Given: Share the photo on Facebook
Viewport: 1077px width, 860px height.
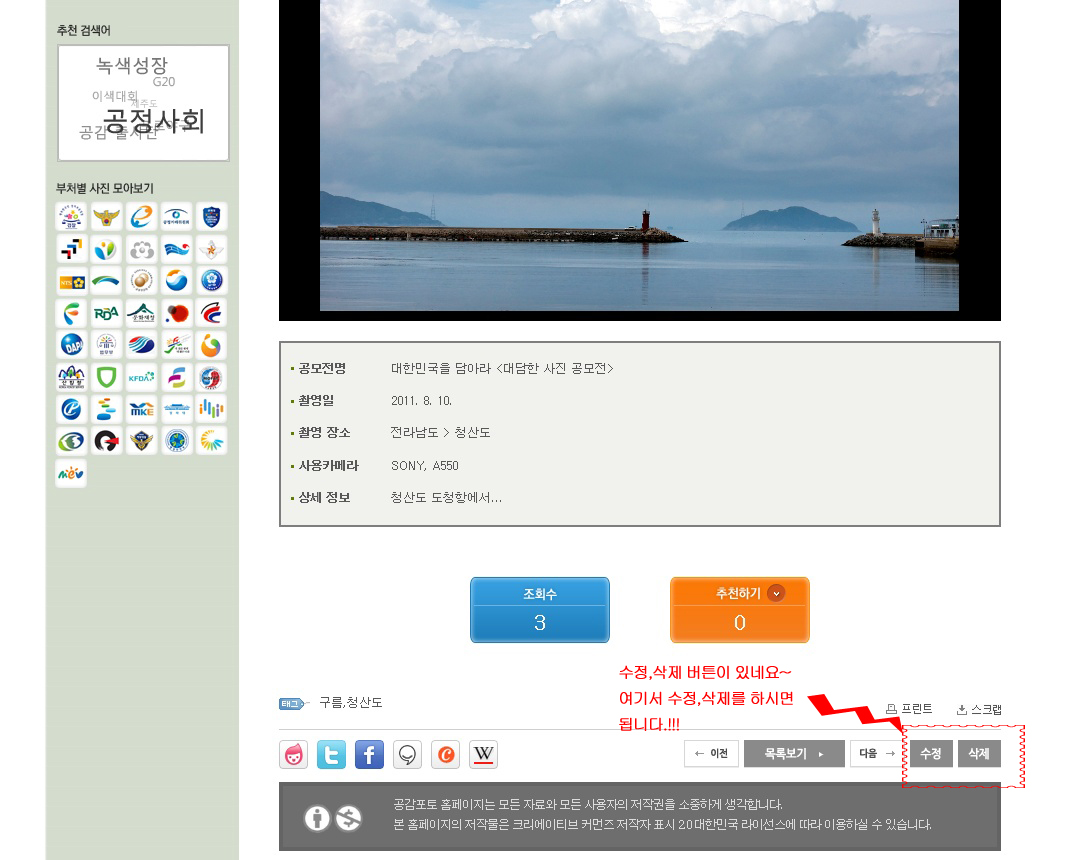Looking at the screenshot, I should coord(369,754).
